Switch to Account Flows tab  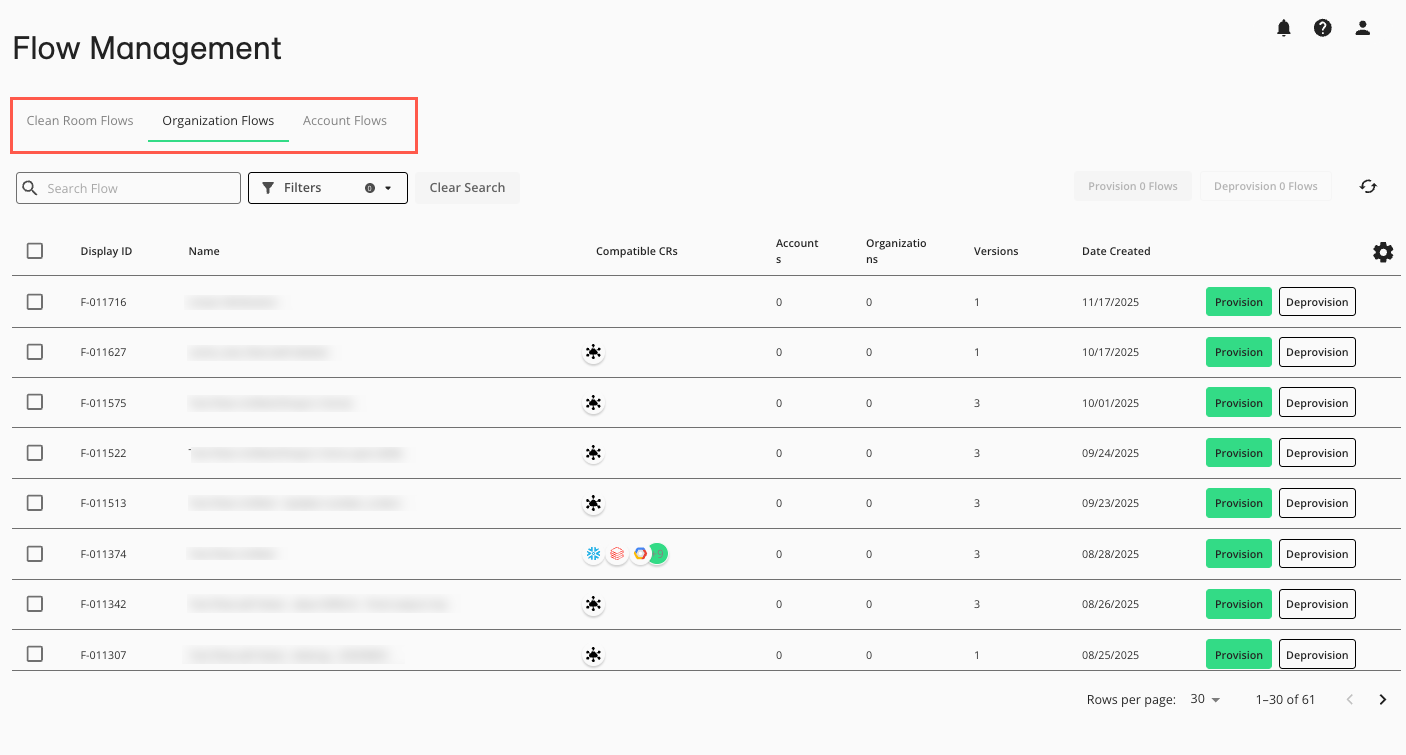[x=345, y=121]
